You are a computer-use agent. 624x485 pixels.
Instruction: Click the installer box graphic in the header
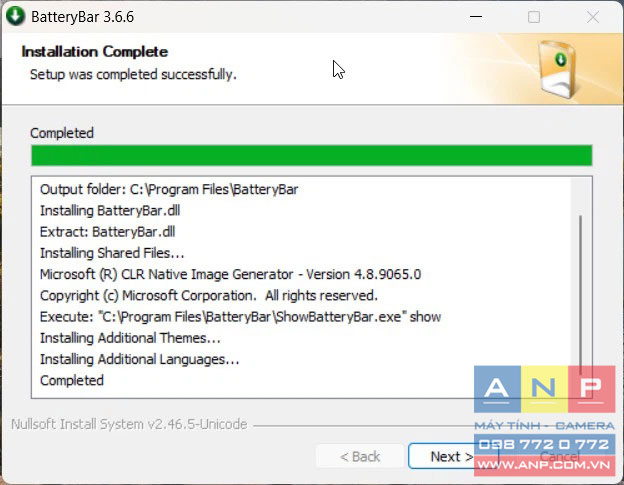coord(558,69)
